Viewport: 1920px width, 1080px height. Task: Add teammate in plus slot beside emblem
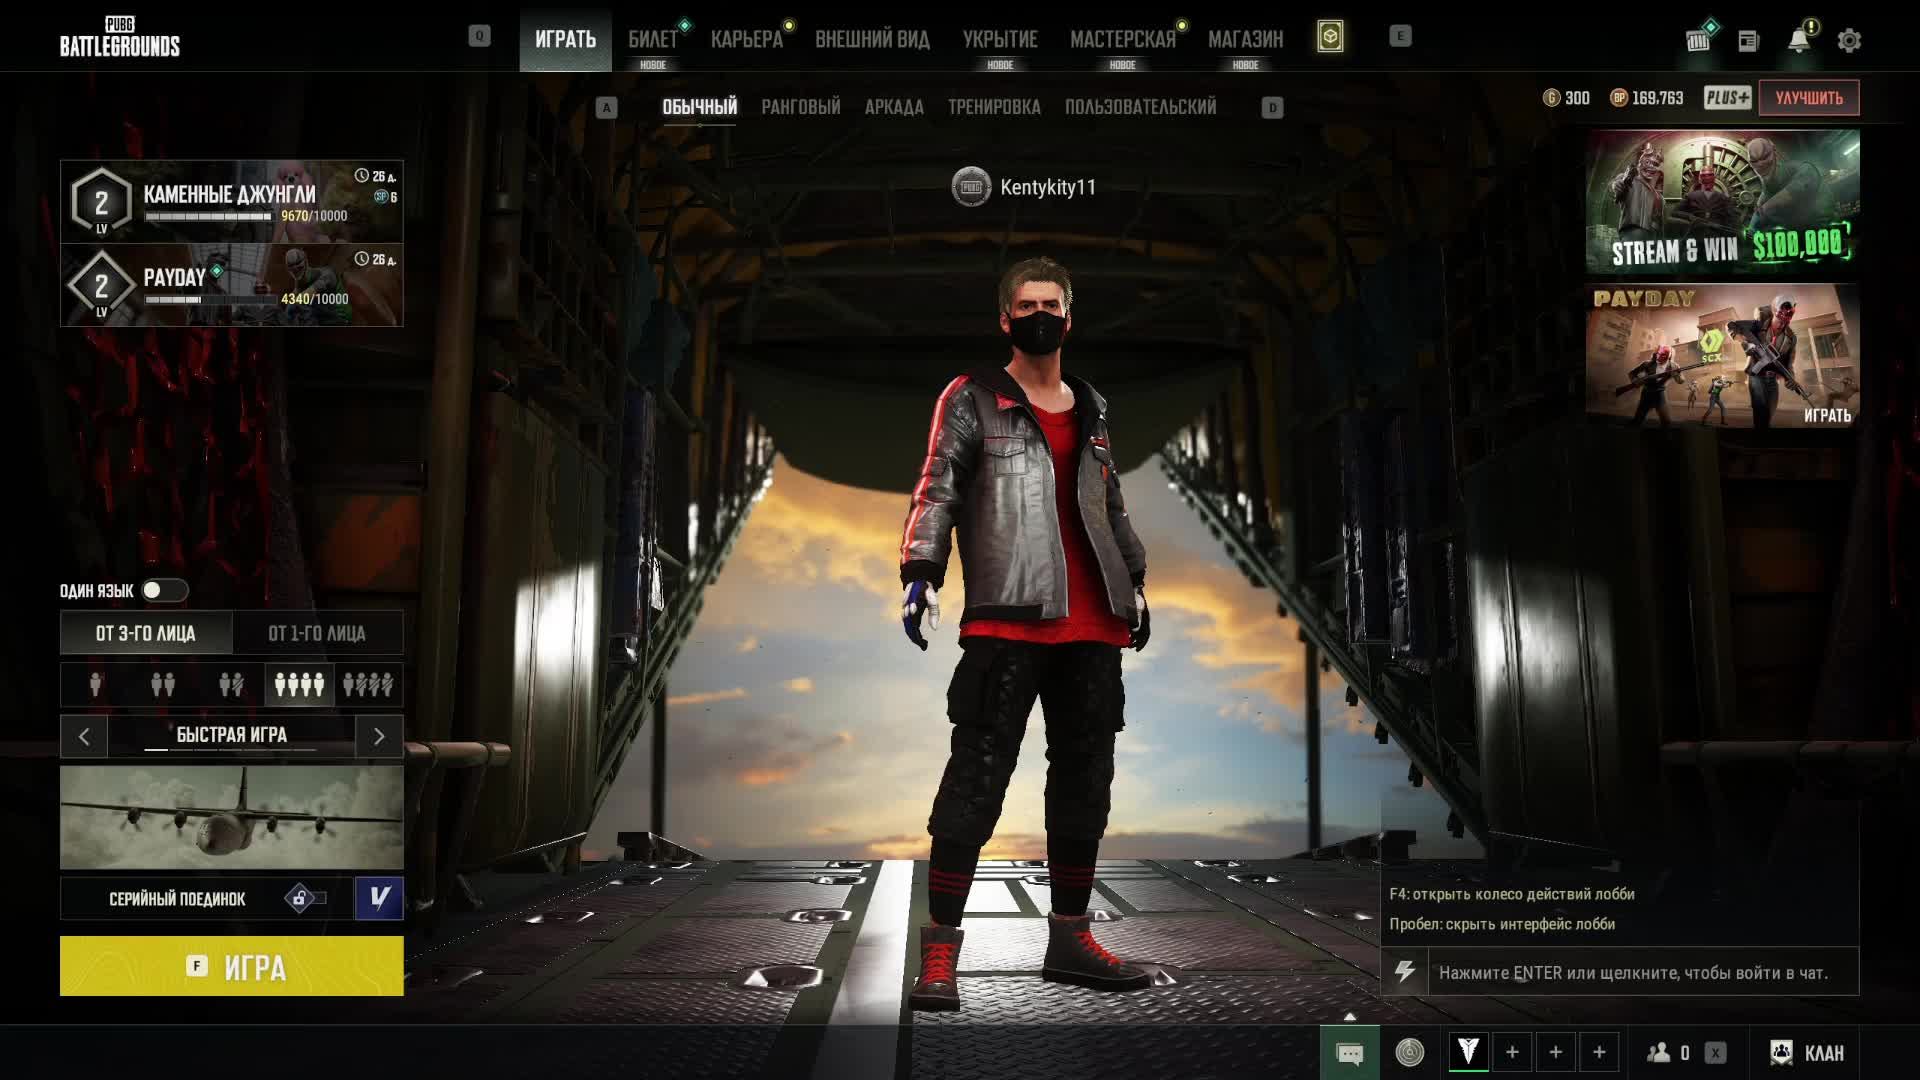tap(1512, 1052)
